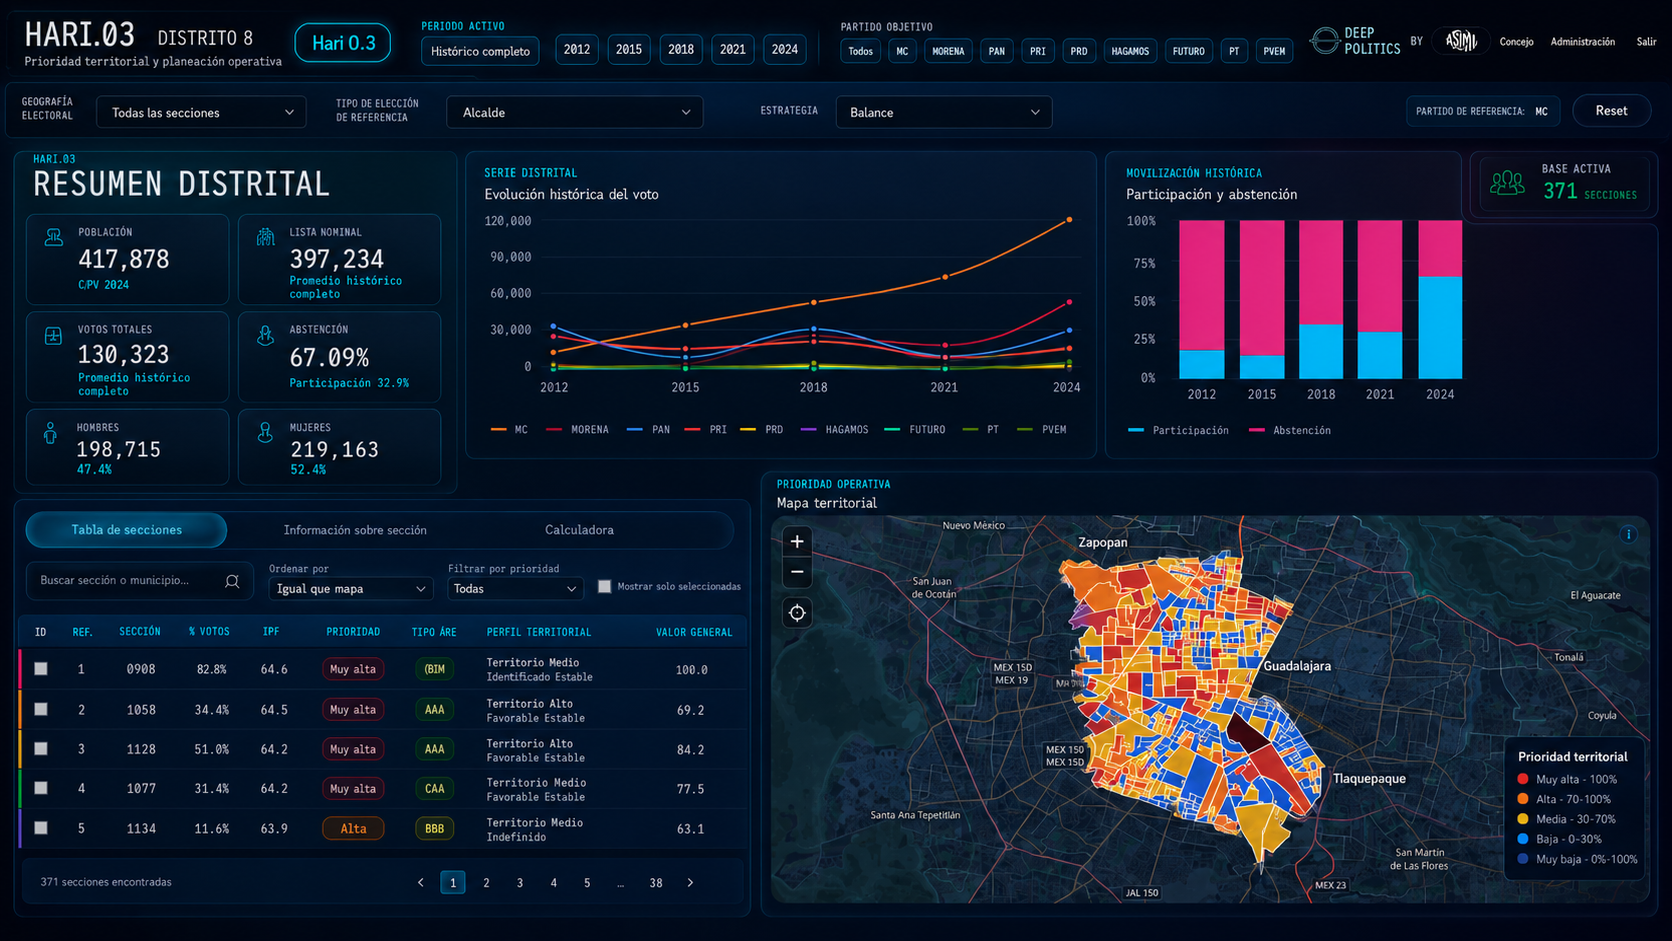
Task: Open the Balance strategy dropdown
Action: coord(943,113)
